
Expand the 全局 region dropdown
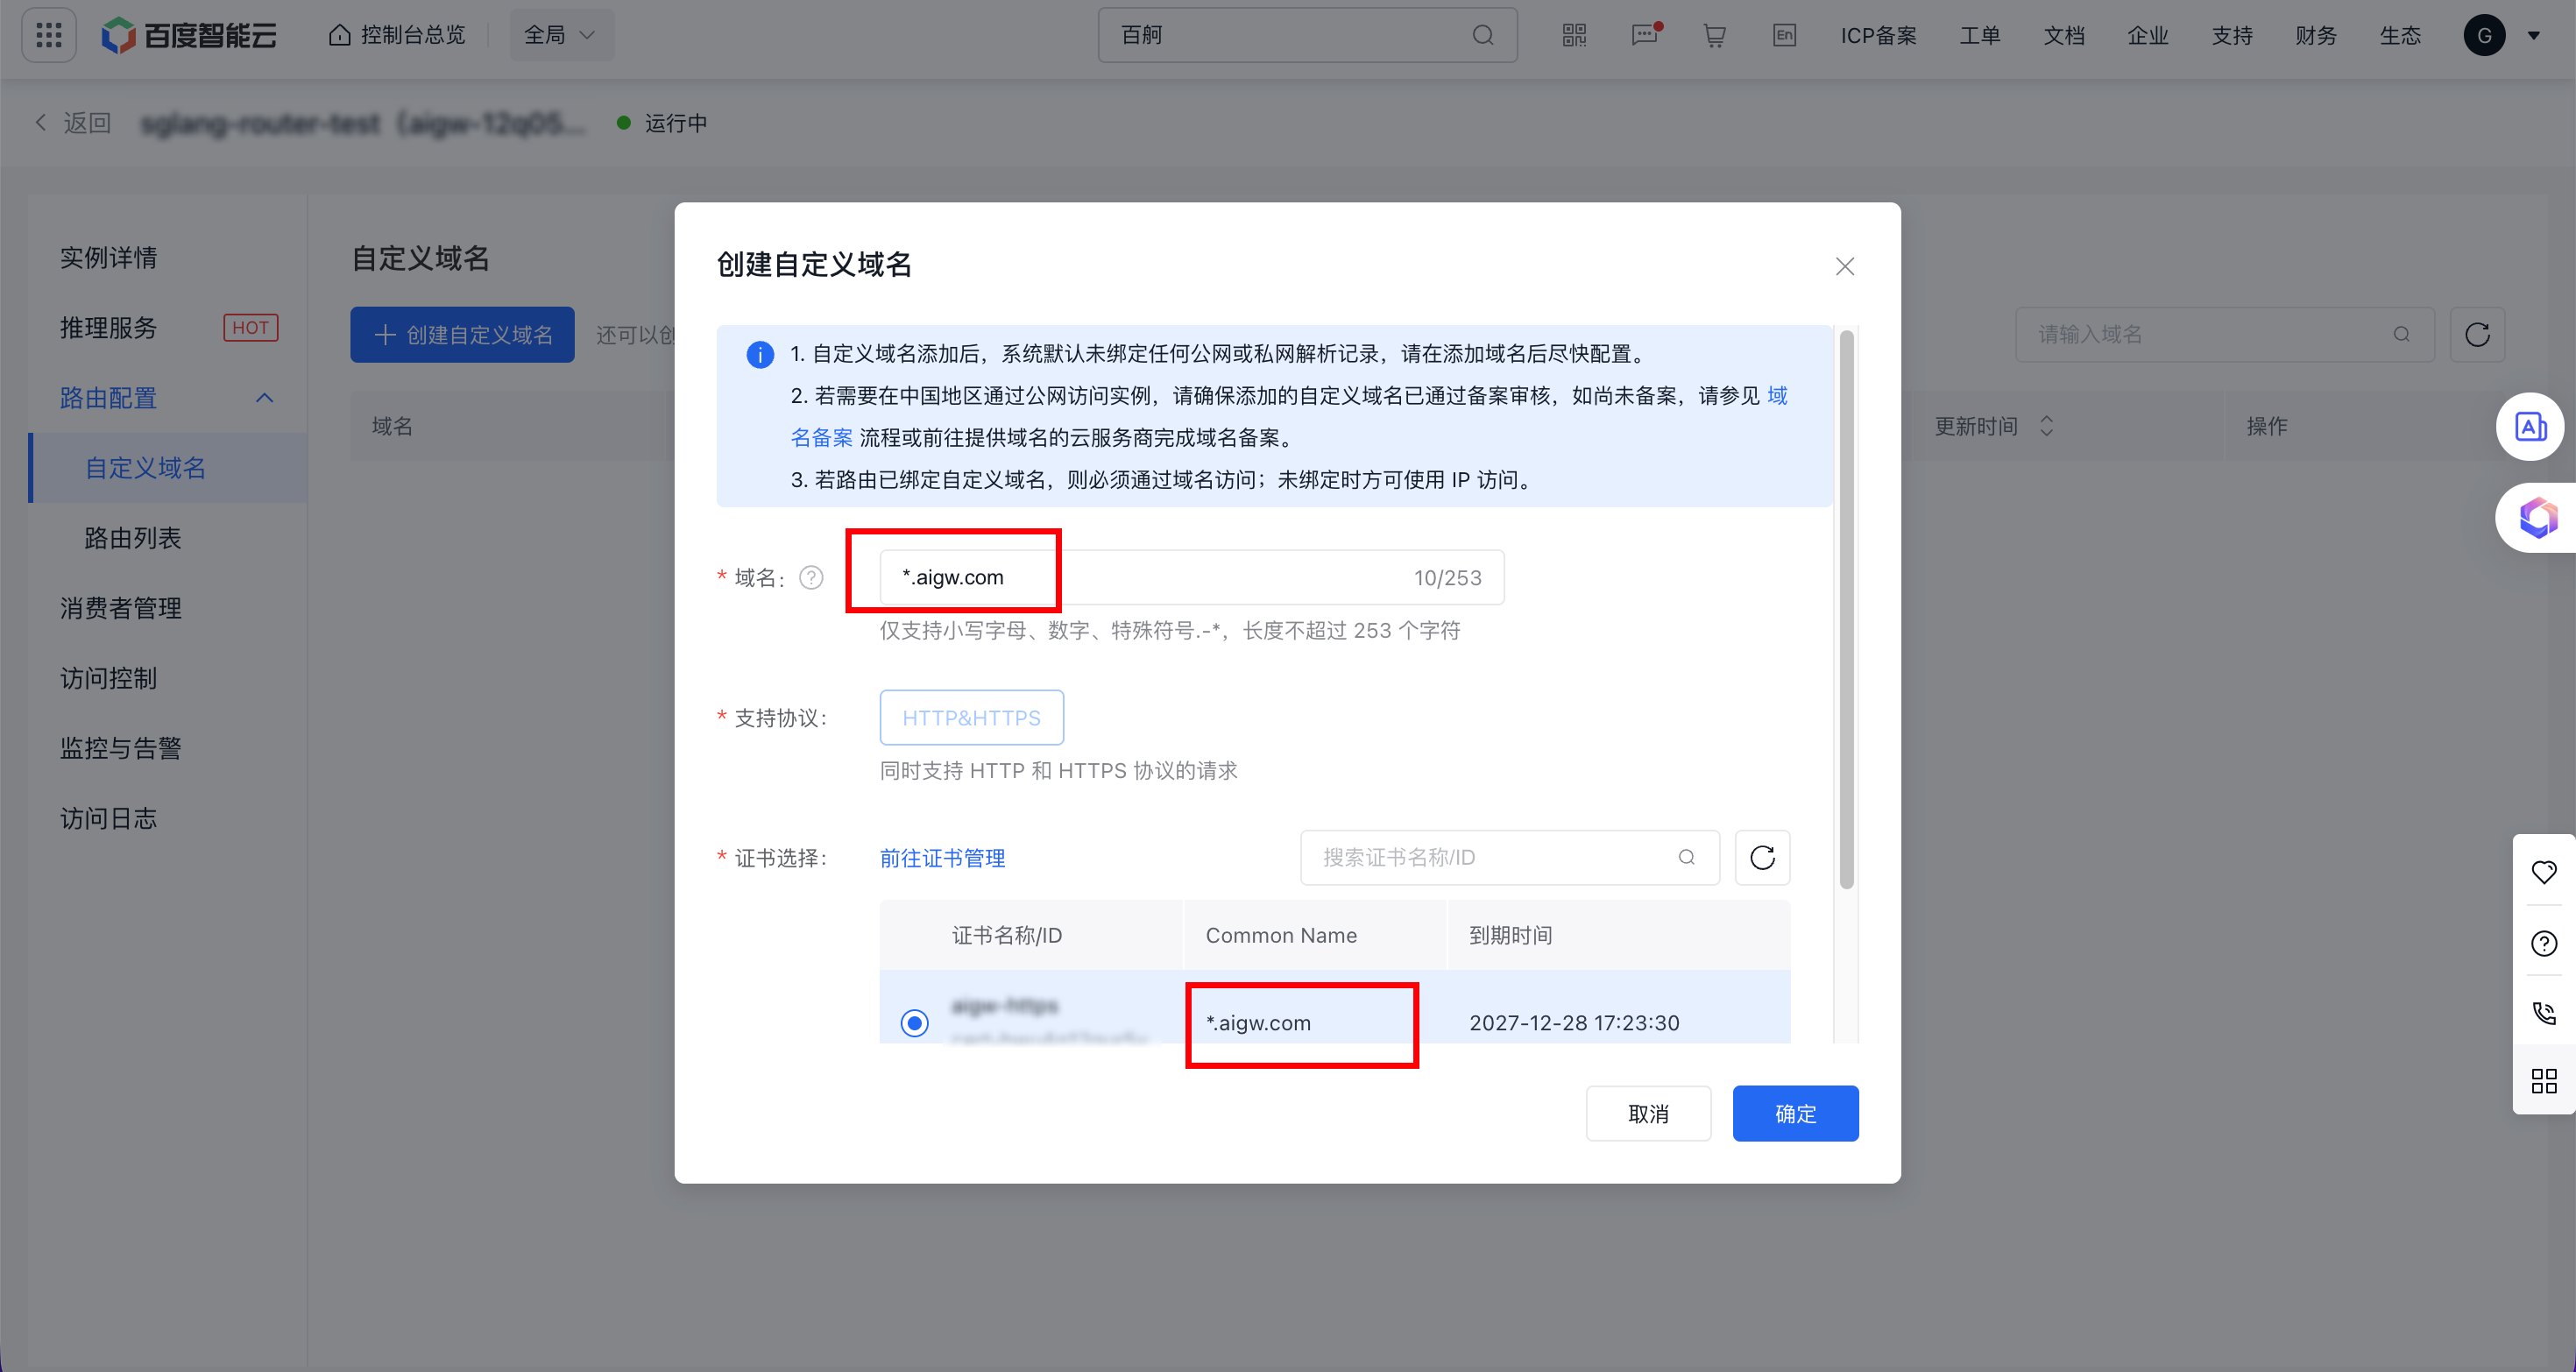coord(561,36)
